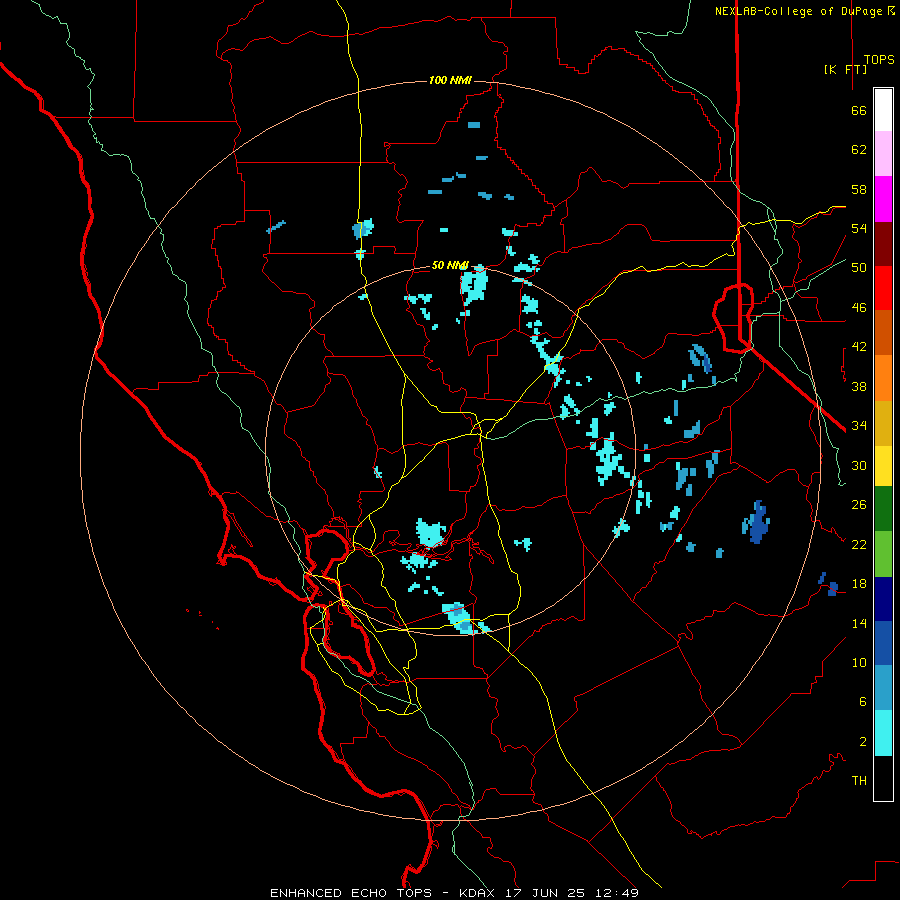Click the "38" legend value
Viewport: 900px width, 900px height.
(x=859, y=386)
